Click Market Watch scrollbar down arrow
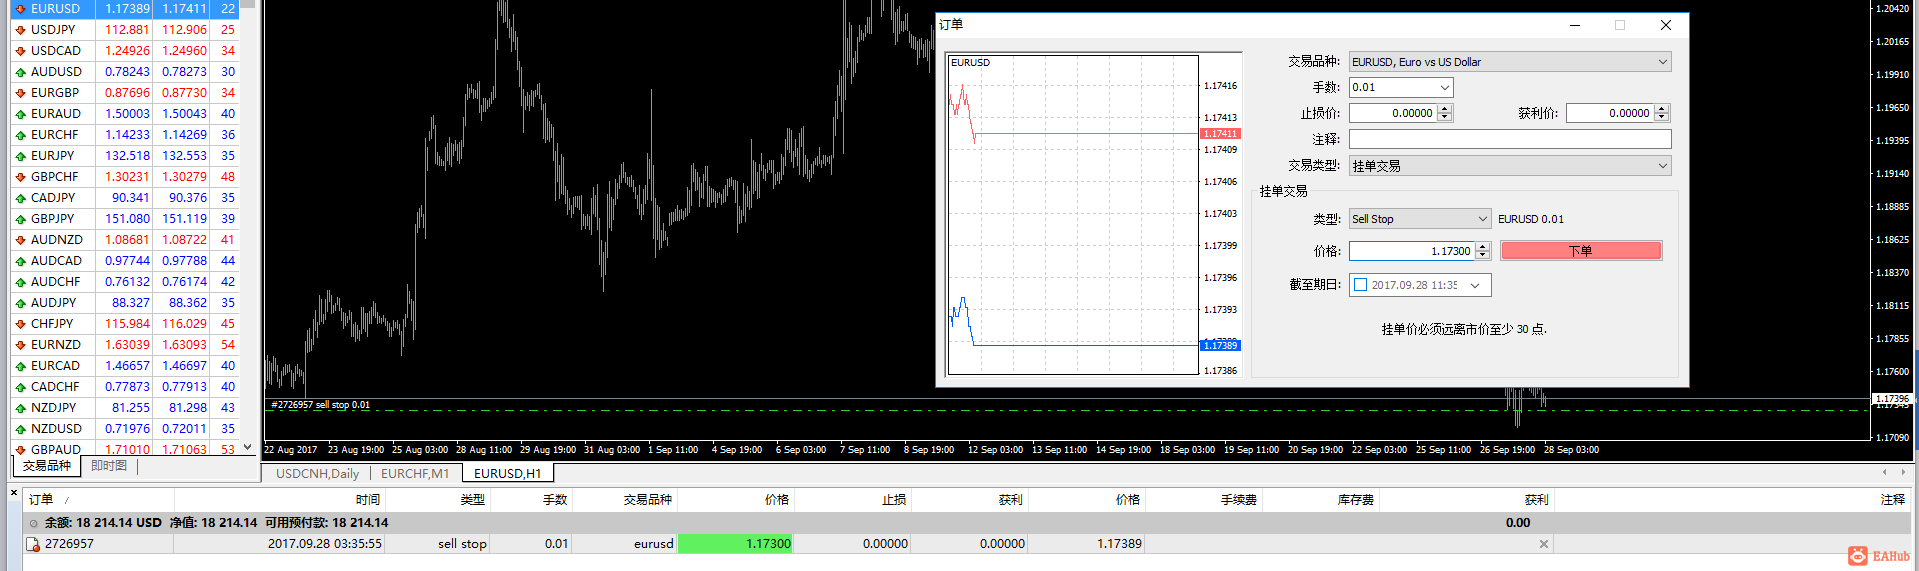 coord(248,448)
